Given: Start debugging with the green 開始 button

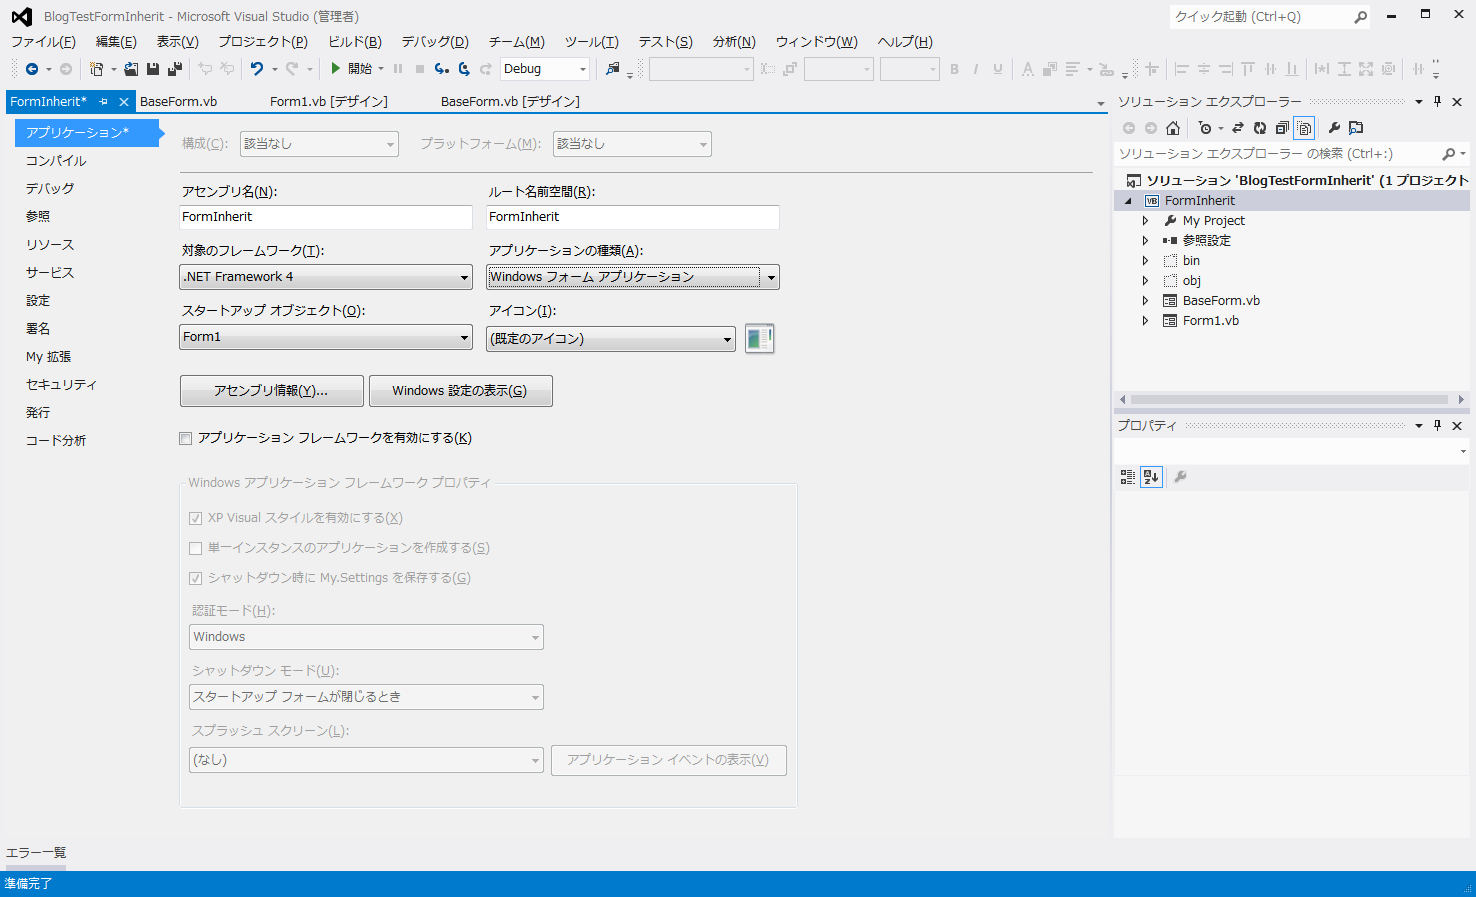Looking at the screenshot, I should point(351,69).
